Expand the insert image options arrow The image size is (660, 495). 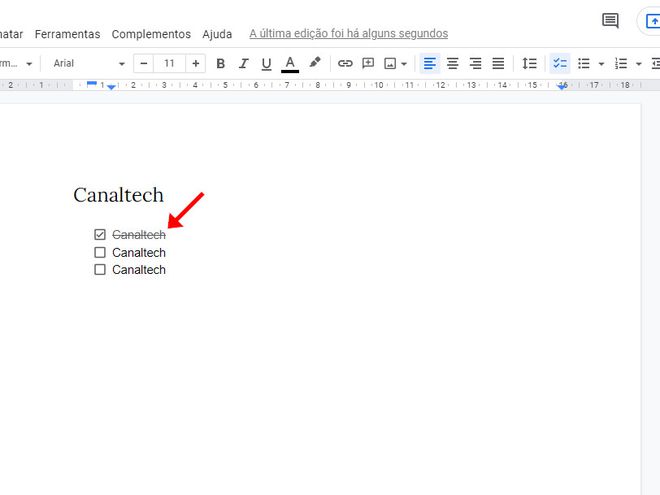pos(404,64)
